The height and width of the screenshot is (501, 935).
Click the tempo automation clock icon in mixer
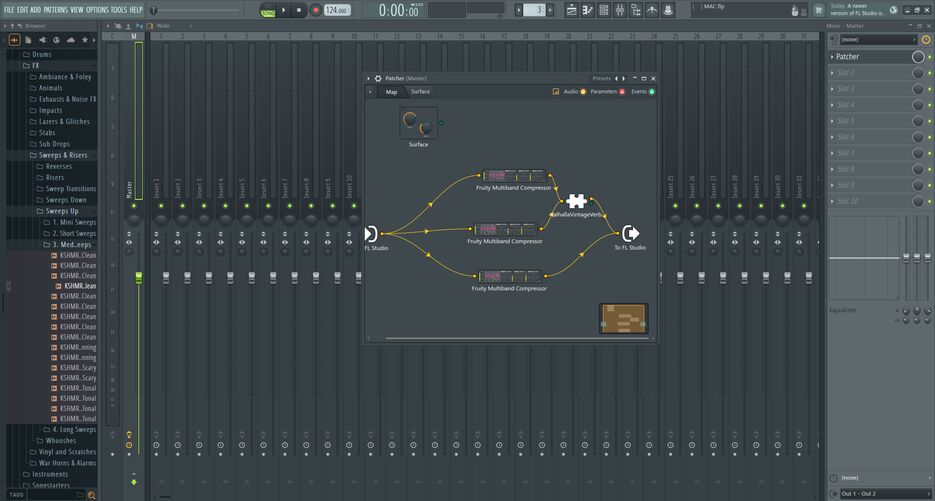point(925,40)
